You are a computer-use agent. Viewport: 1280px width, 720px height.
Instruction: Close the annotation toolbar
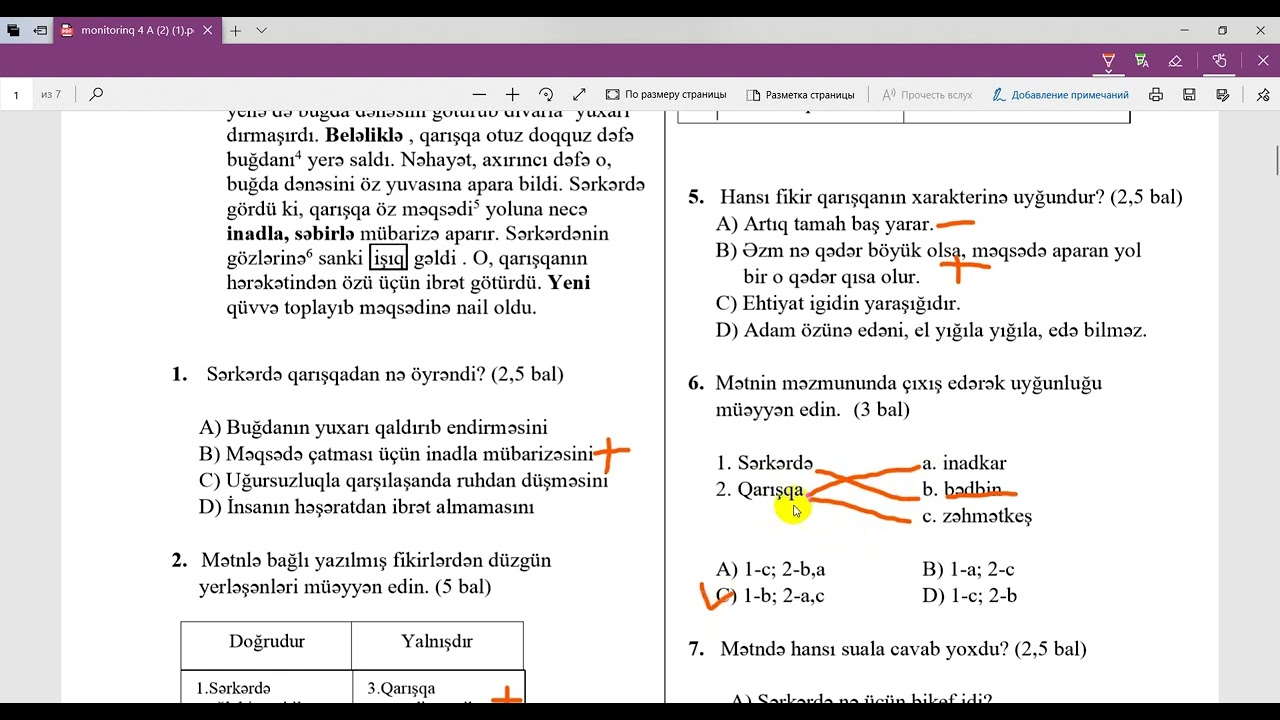1261,61
